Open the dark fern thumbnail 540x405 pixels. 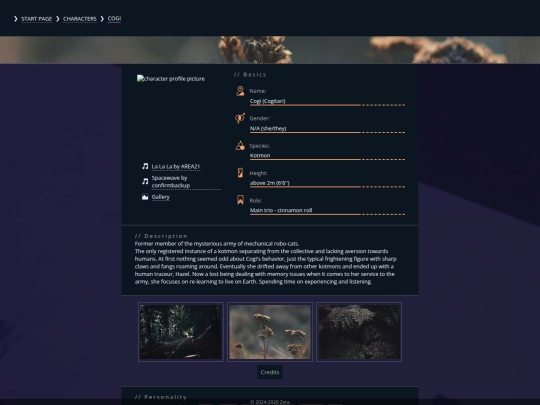point(359,332)
